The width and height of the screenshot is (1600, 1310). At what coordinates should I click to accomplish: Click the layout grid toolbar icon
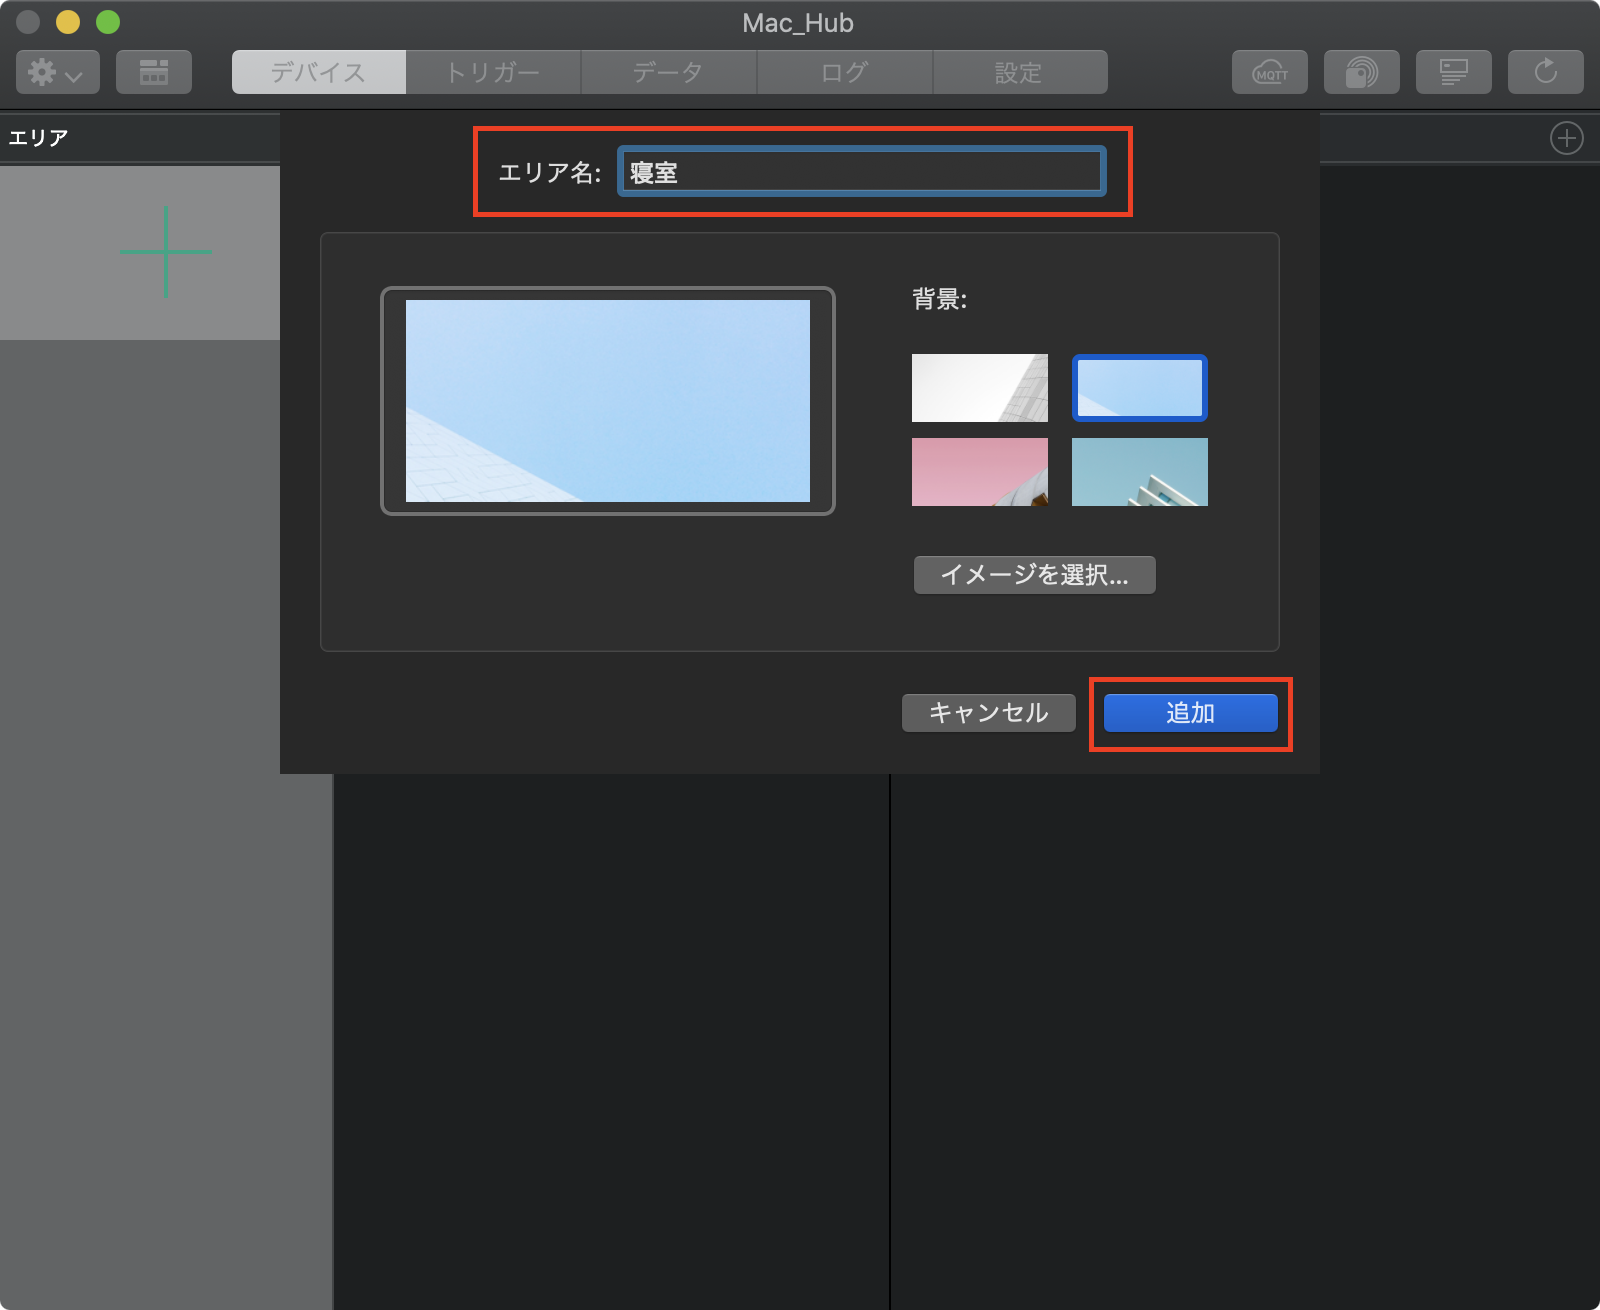[154, 72]
